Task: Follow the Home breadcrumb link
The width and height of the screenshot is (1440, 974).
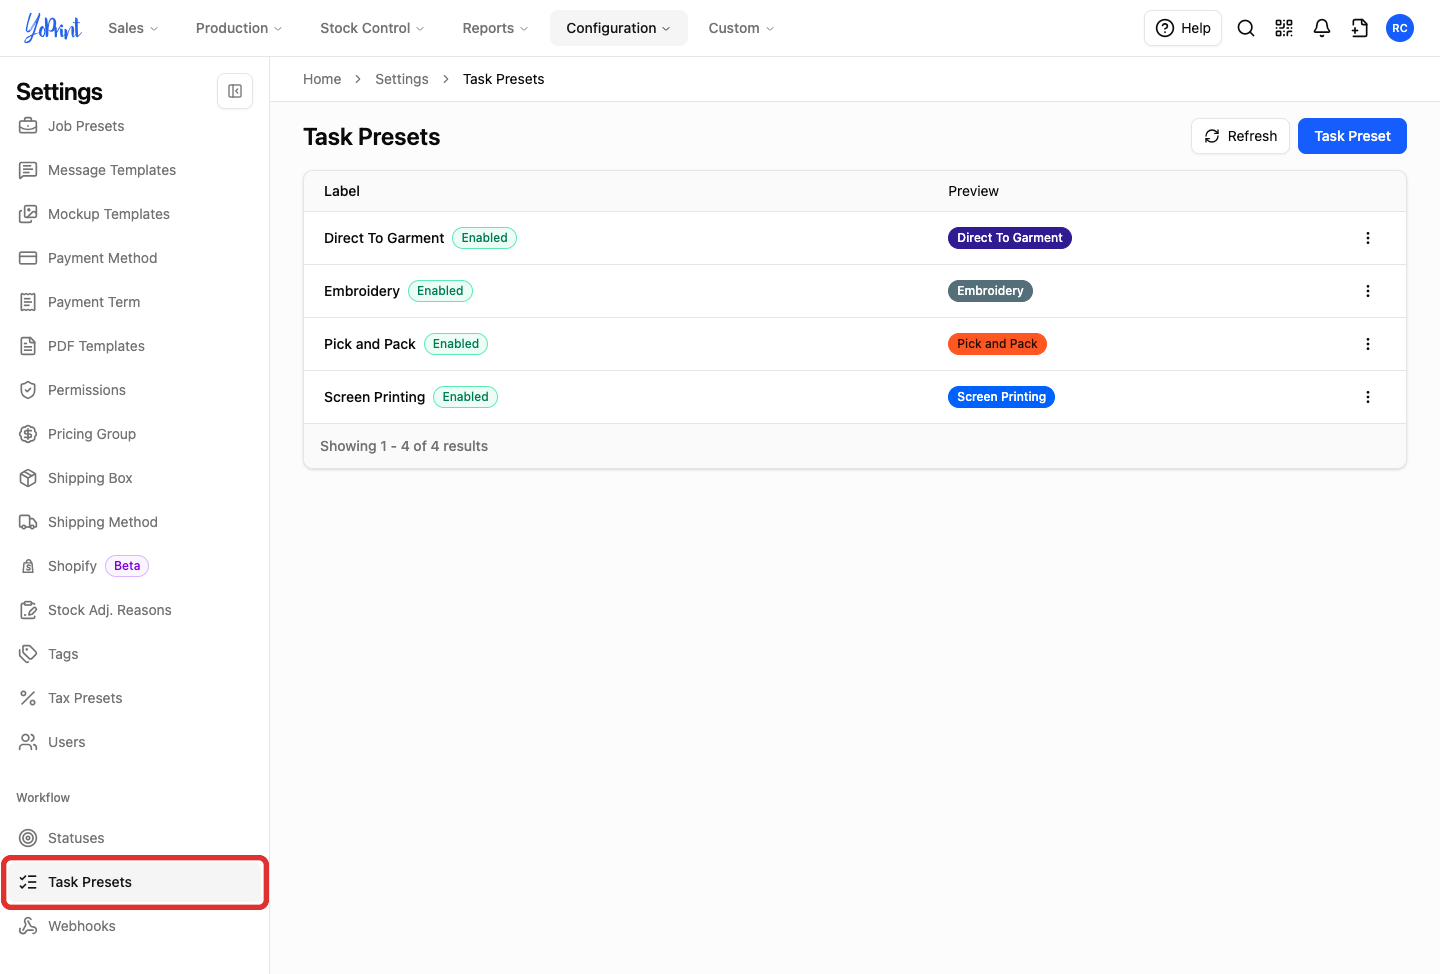Action: [322, 79]
